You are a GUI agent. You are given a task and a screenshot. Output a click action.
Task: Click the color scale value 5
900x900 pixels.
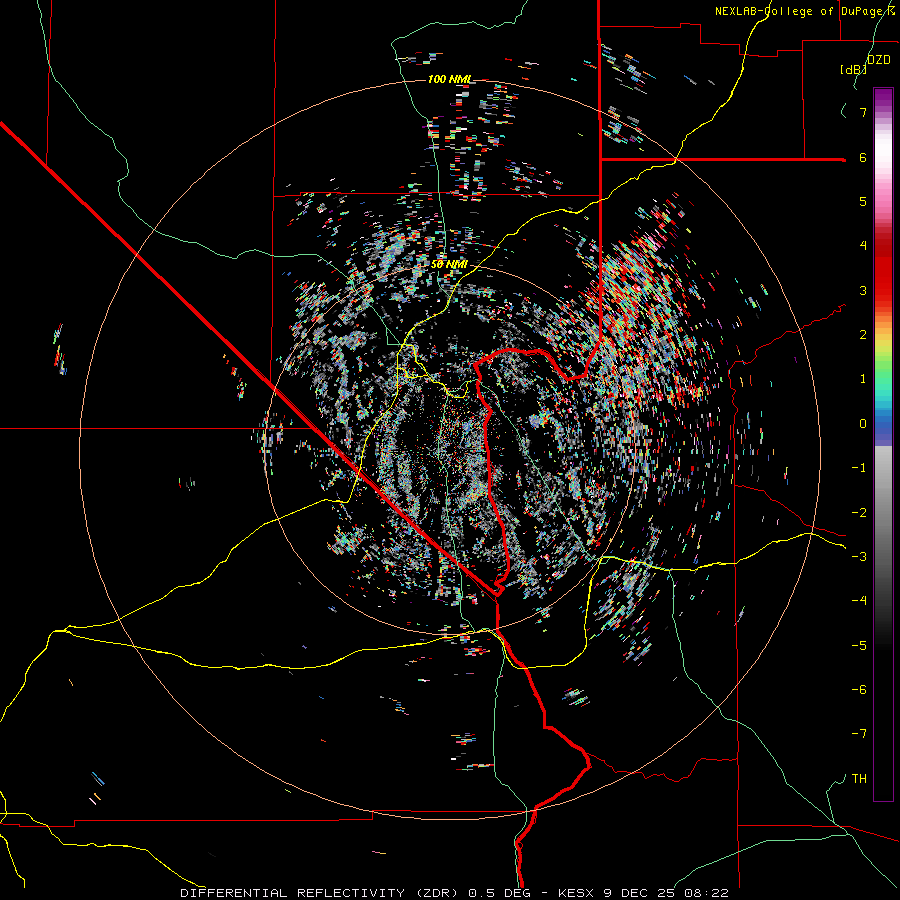tap(863, 201)
